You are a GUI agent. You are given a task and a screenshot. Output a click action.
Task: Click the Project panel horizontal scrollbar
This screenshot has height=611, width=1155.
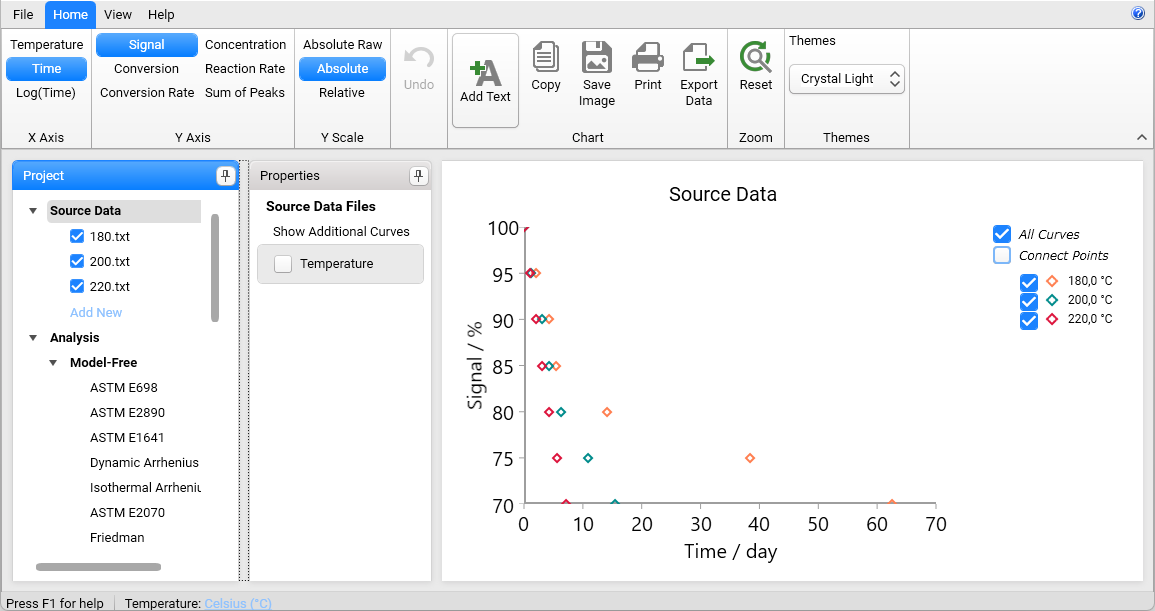coord(98,567)
